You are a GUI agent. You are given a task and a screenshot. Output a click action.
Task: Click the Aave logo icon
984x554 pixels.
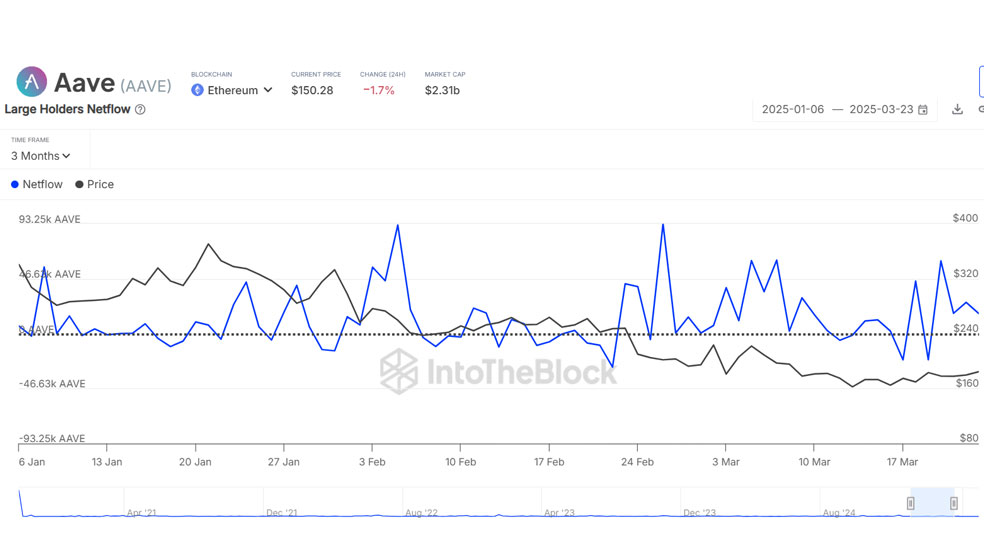31,82
